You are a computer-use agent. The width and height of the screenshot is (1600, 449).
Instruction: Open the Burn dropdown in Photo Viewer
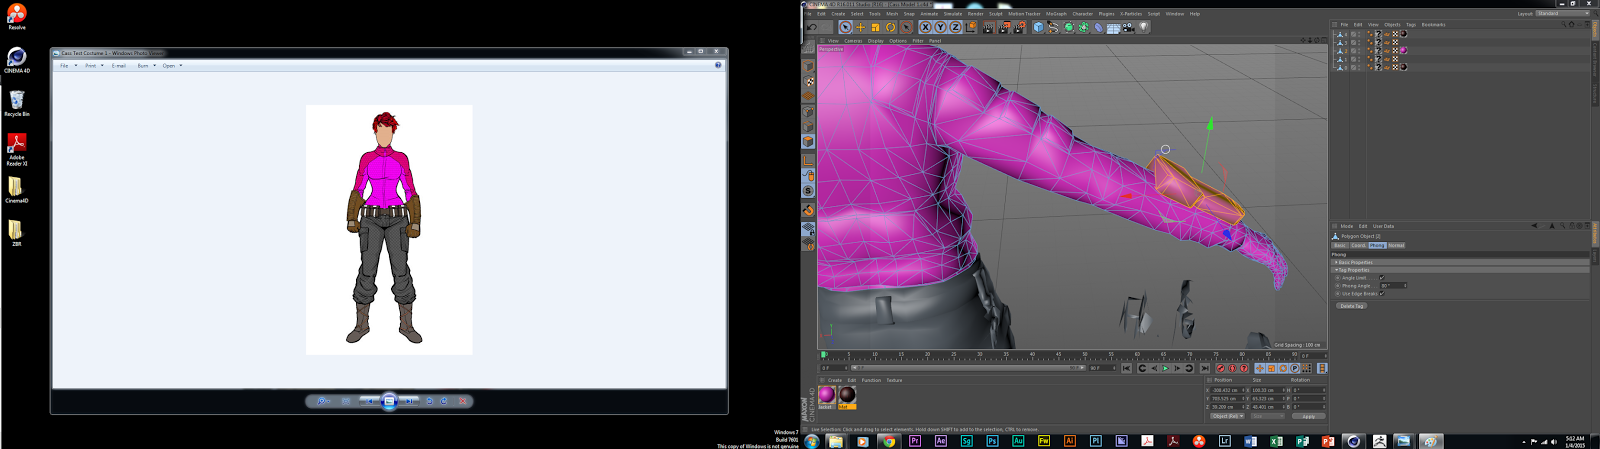[x=146, y=65]
